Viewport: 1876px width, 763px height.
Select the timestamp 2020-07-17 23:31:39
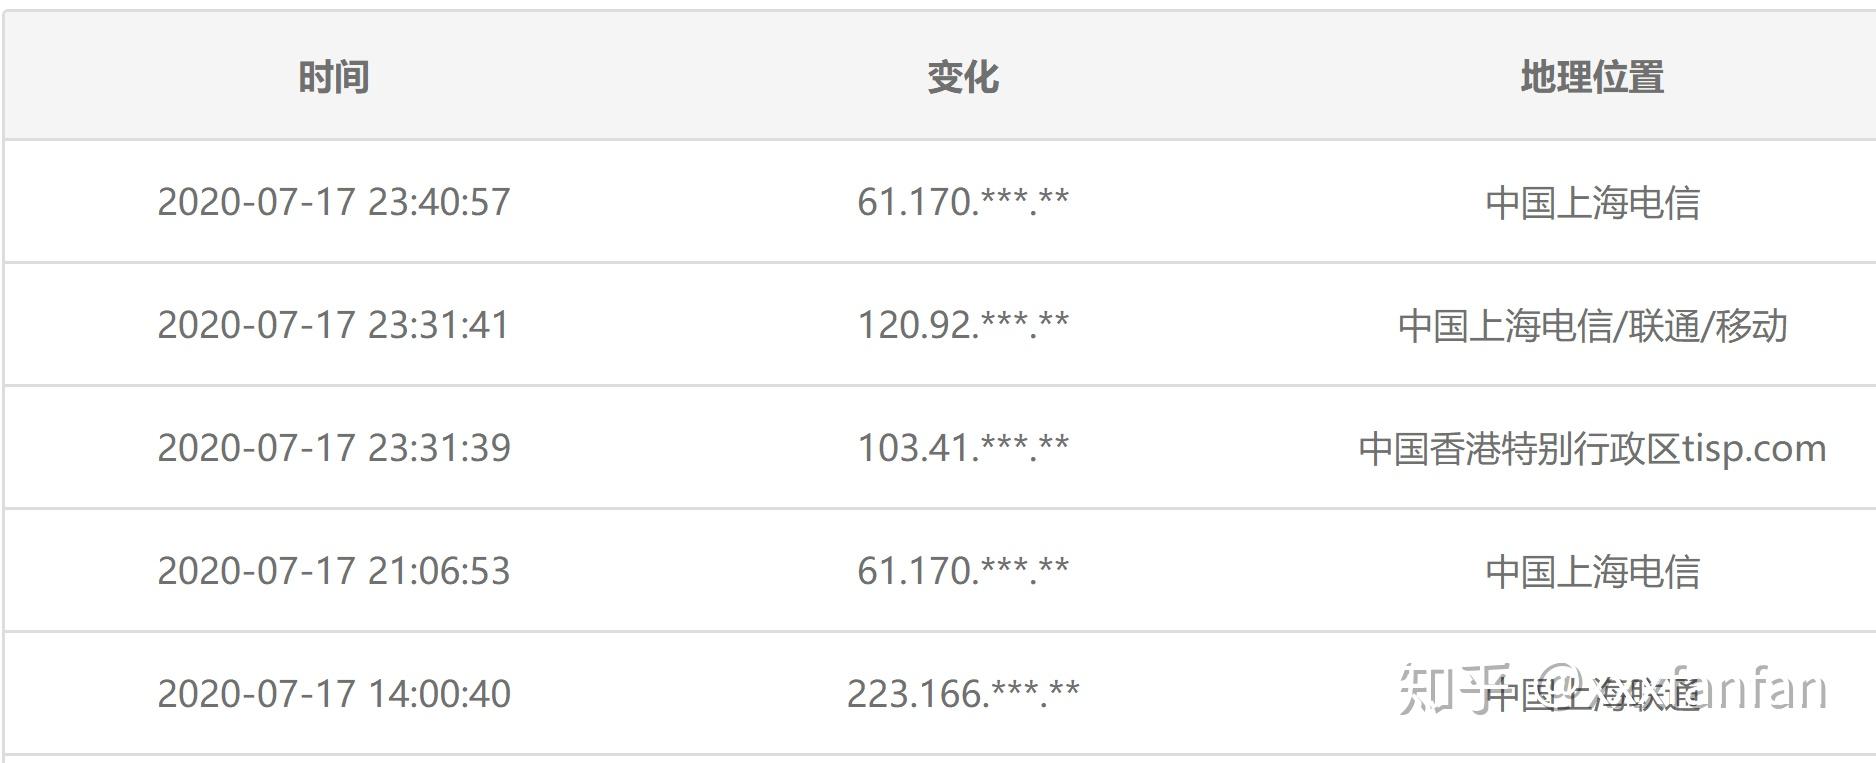334,448
